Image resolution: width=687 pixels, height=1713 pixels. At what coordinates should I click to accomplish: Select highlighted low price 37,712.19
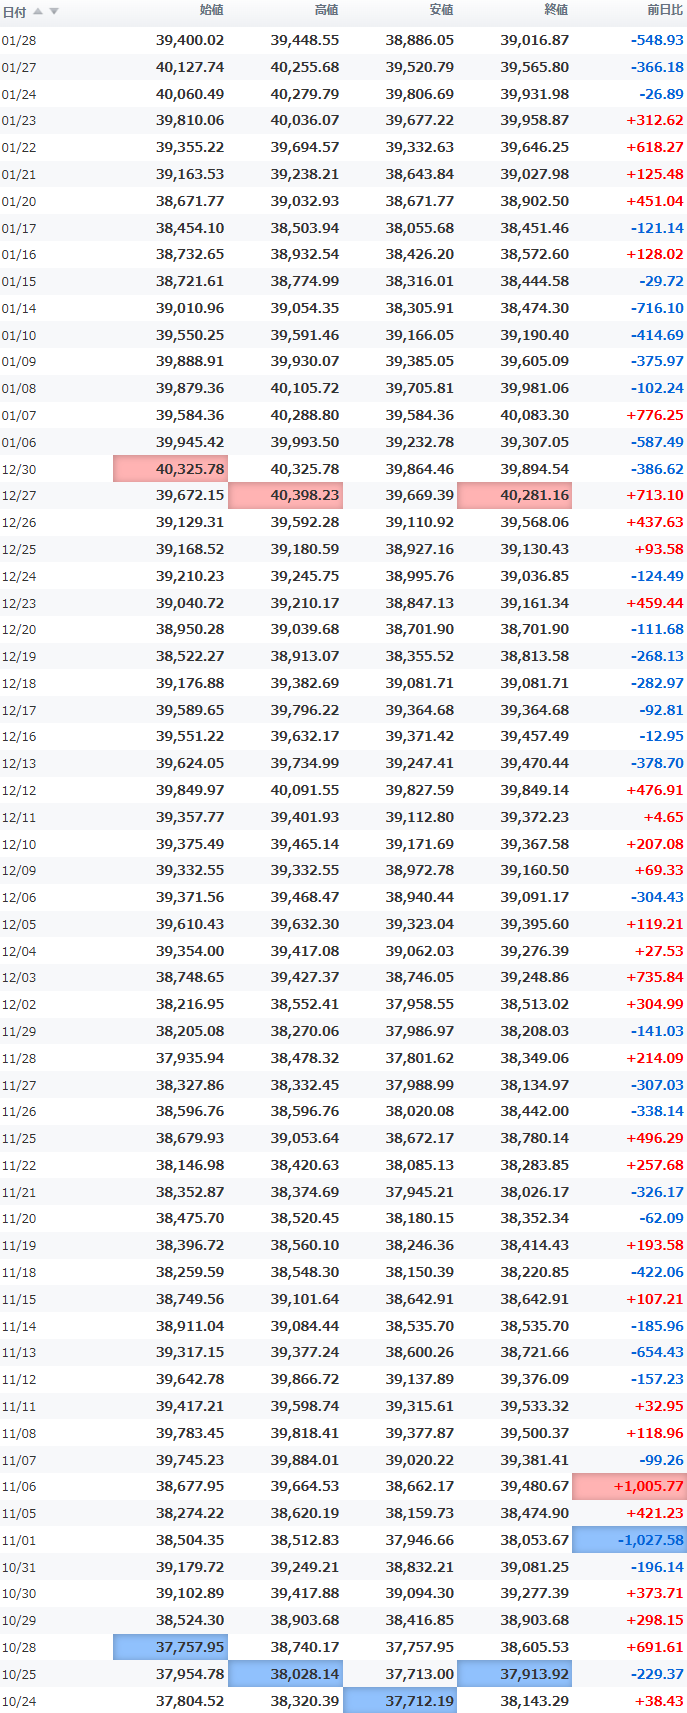400,1700
